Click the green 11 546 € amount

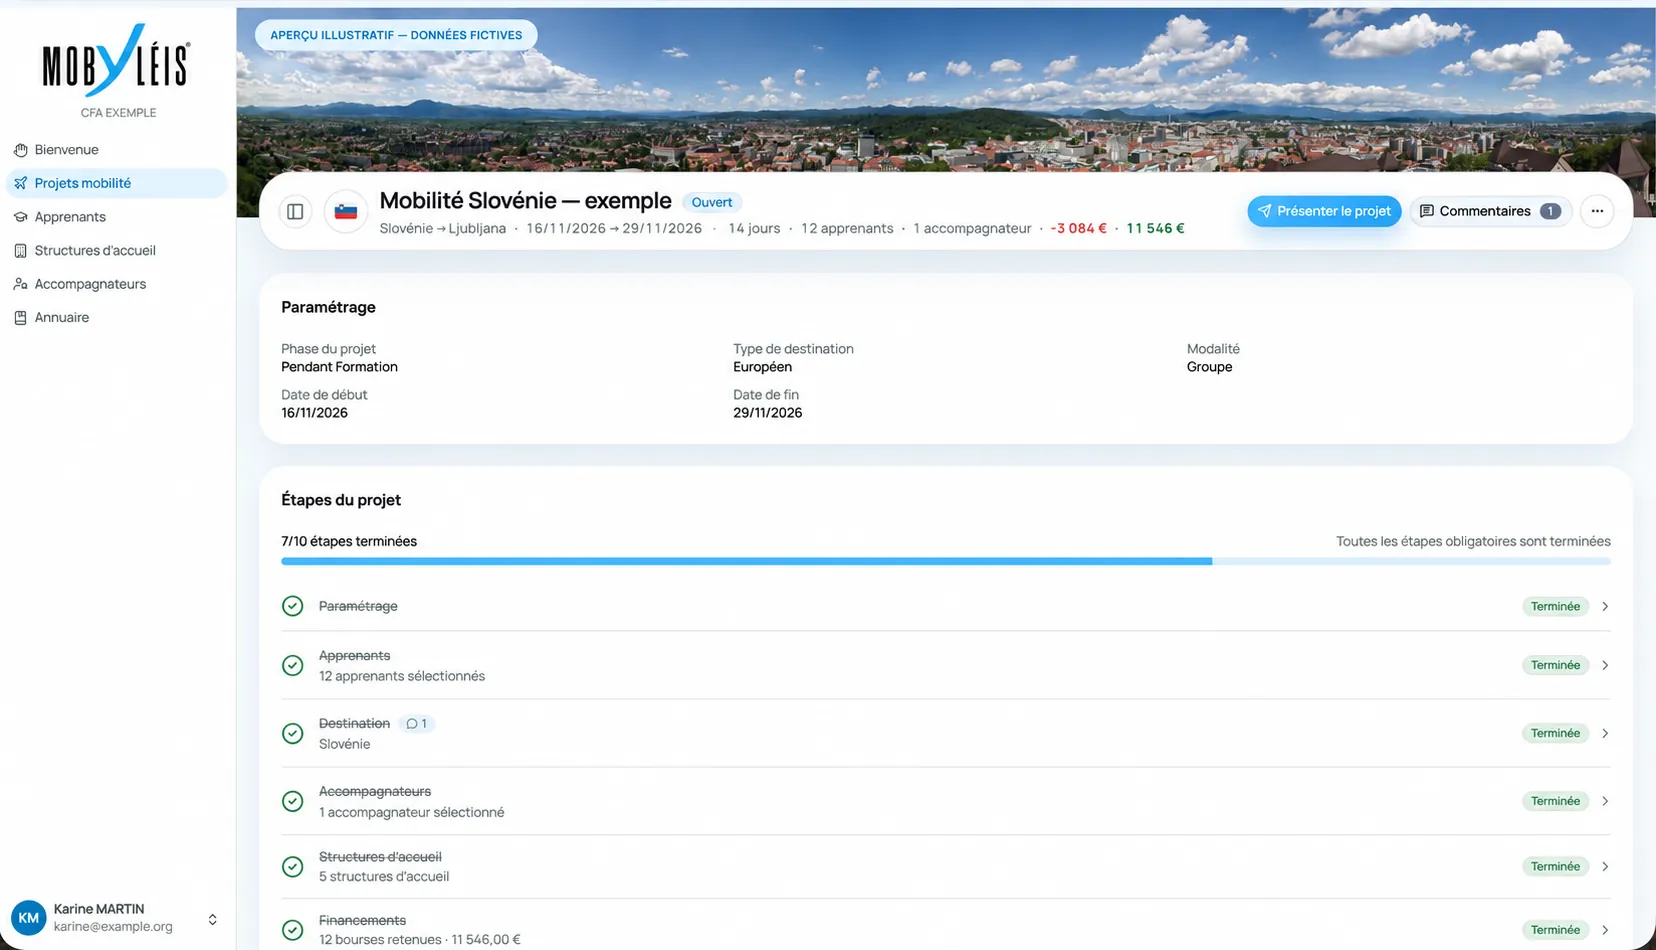click(1155, 229)
